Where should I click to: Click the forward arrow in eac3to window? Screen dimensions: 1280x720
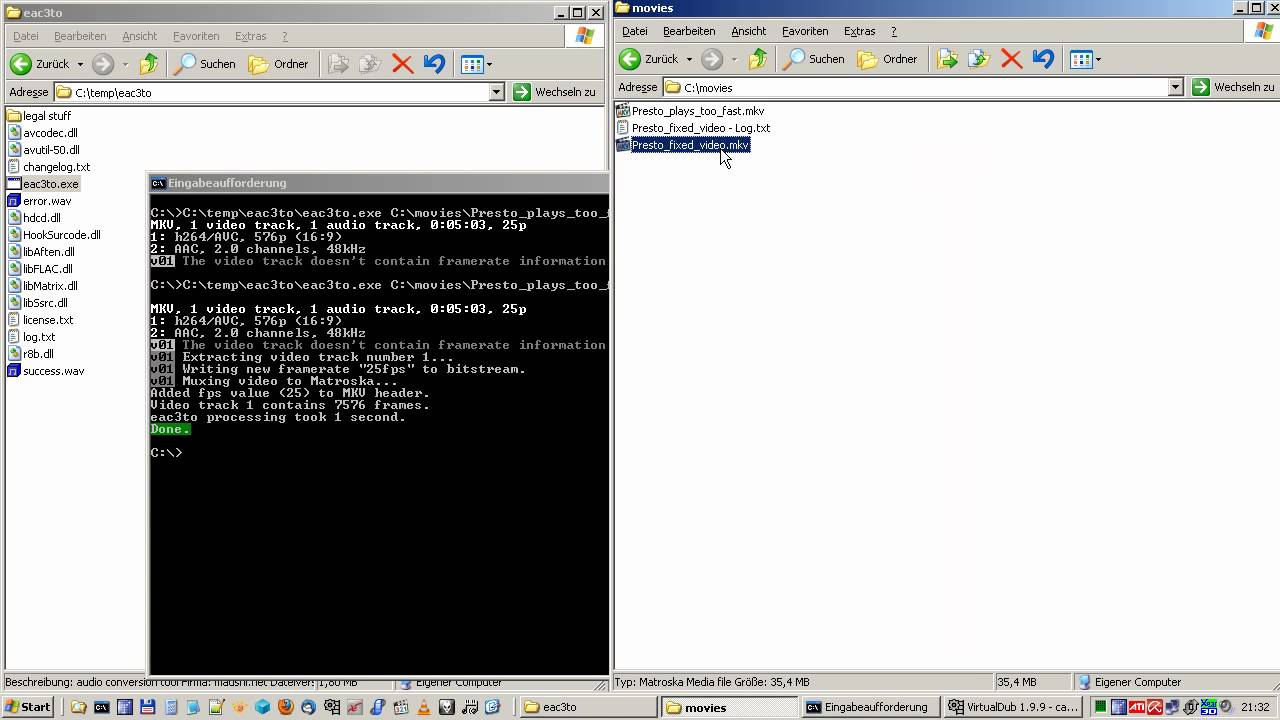click(102, 64)
